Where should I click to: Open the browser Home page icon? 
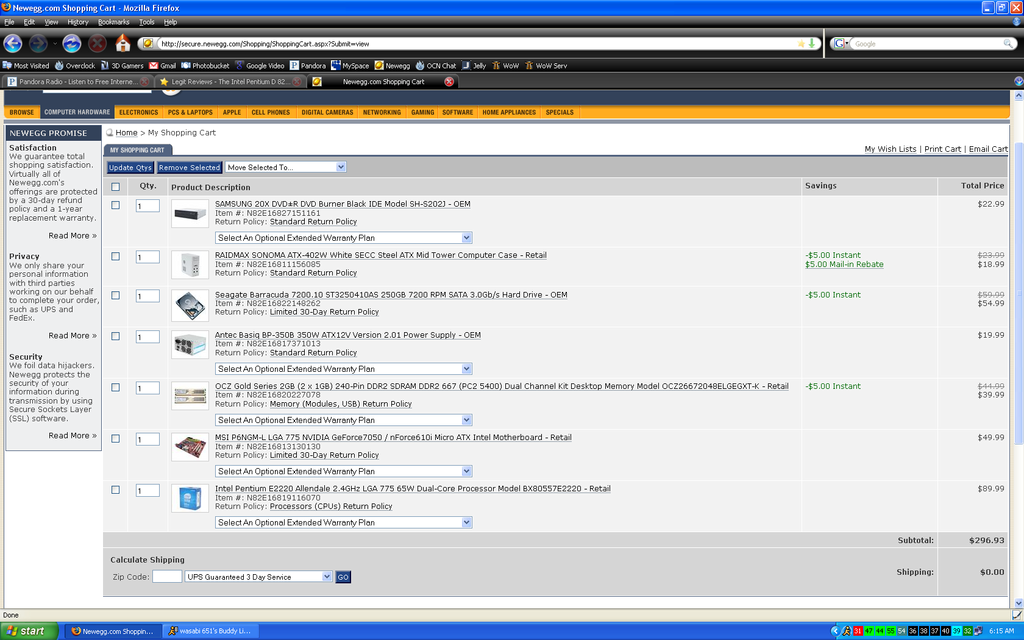[123, 44]
